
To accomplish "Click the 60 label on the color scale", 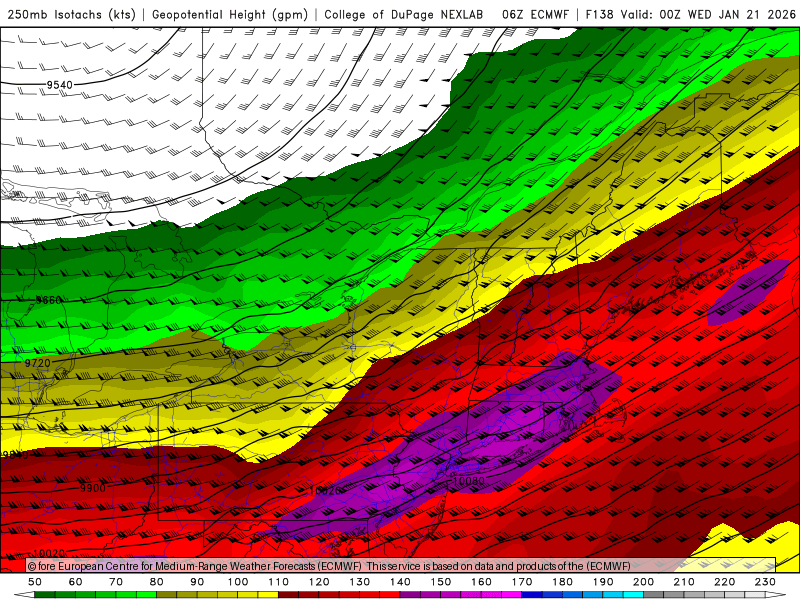I will (75, 582).
